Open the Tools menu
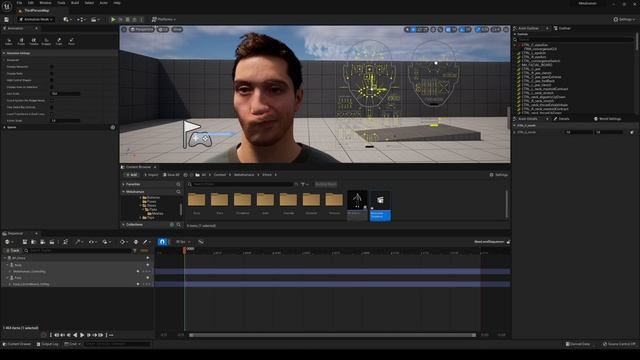This screenshot has width=640, height=360. [x=61, y=3]
